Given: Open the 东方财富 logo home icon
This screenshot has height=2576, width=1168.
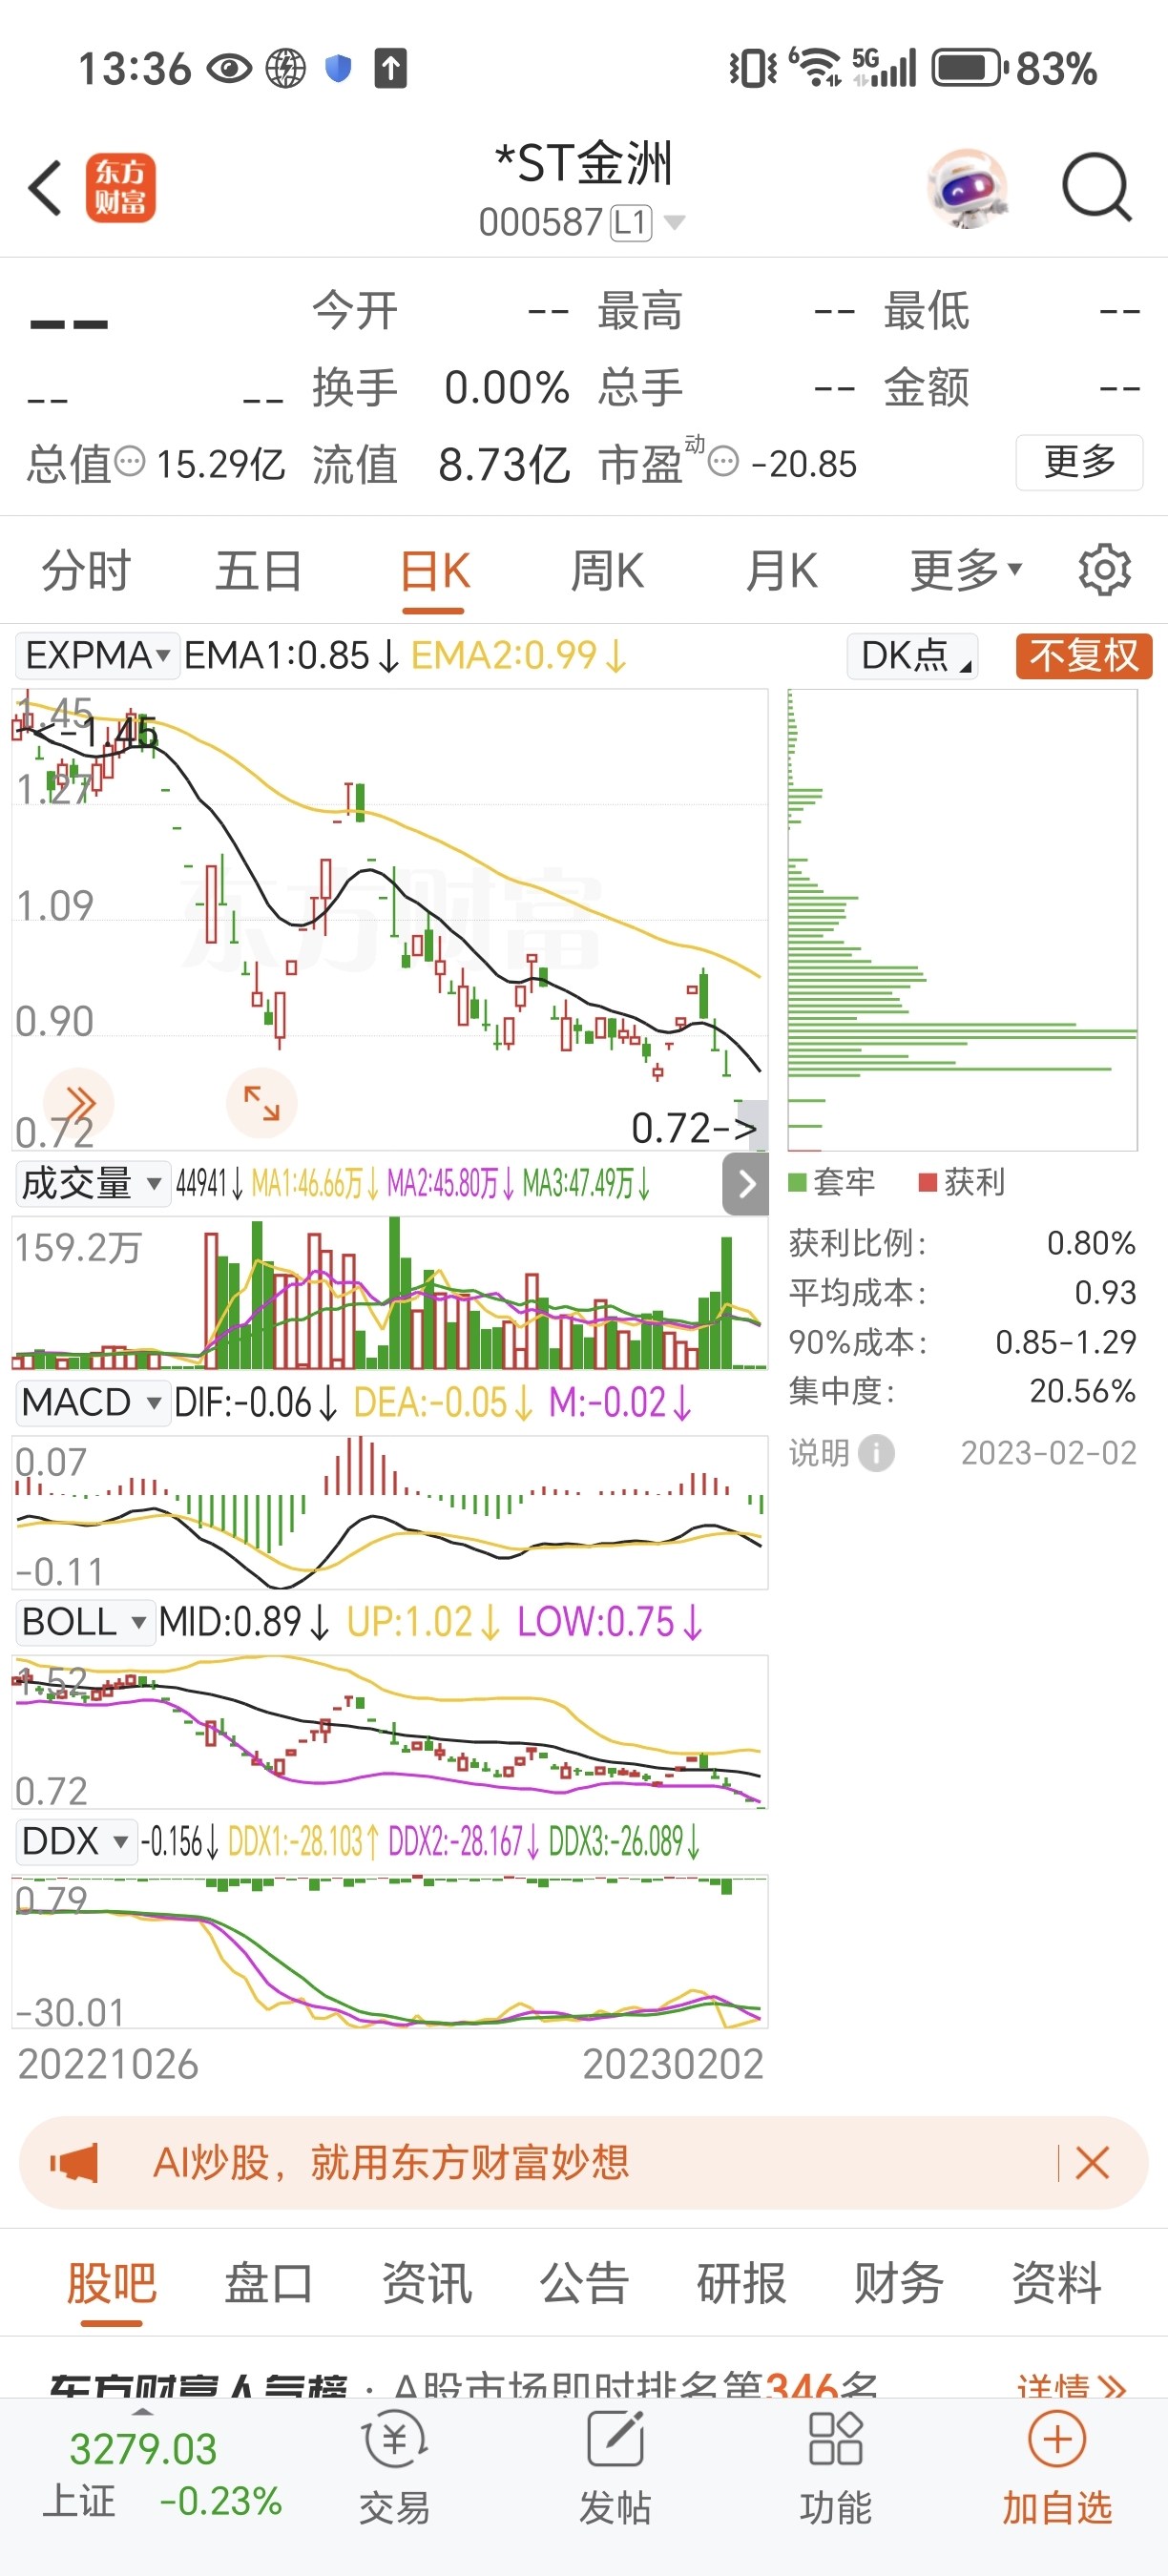Looking at the screenshot, I should point(120,187).
